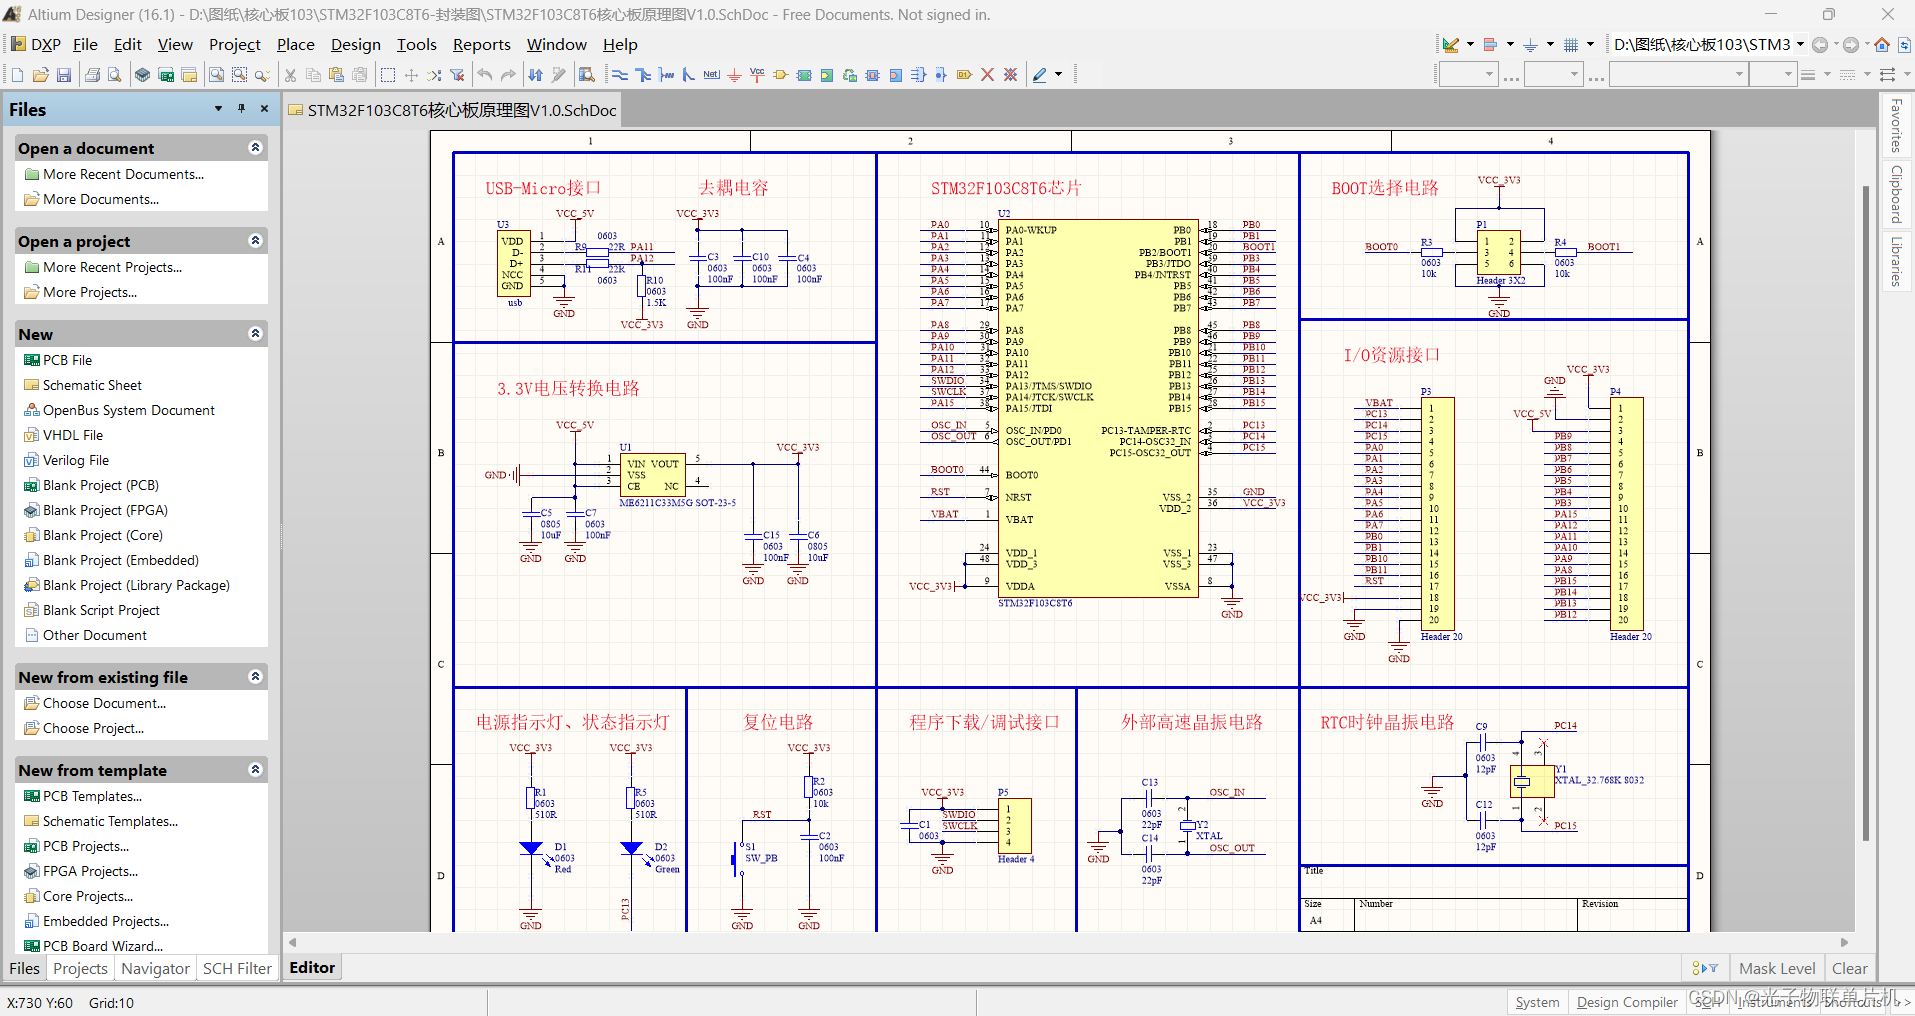Print the current schematic
Screen dimensions: 1915x1016
(92, 75)
